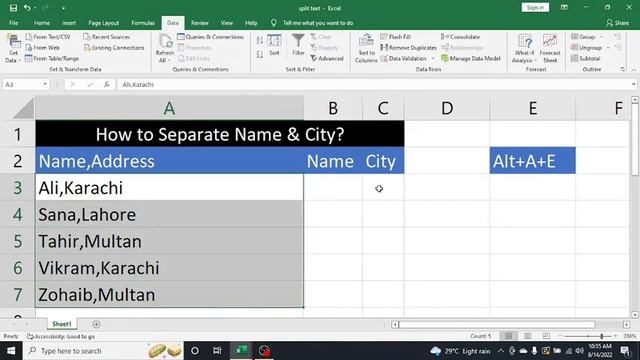Open the File tab
640x360 pixels.
tap(13, 23)
